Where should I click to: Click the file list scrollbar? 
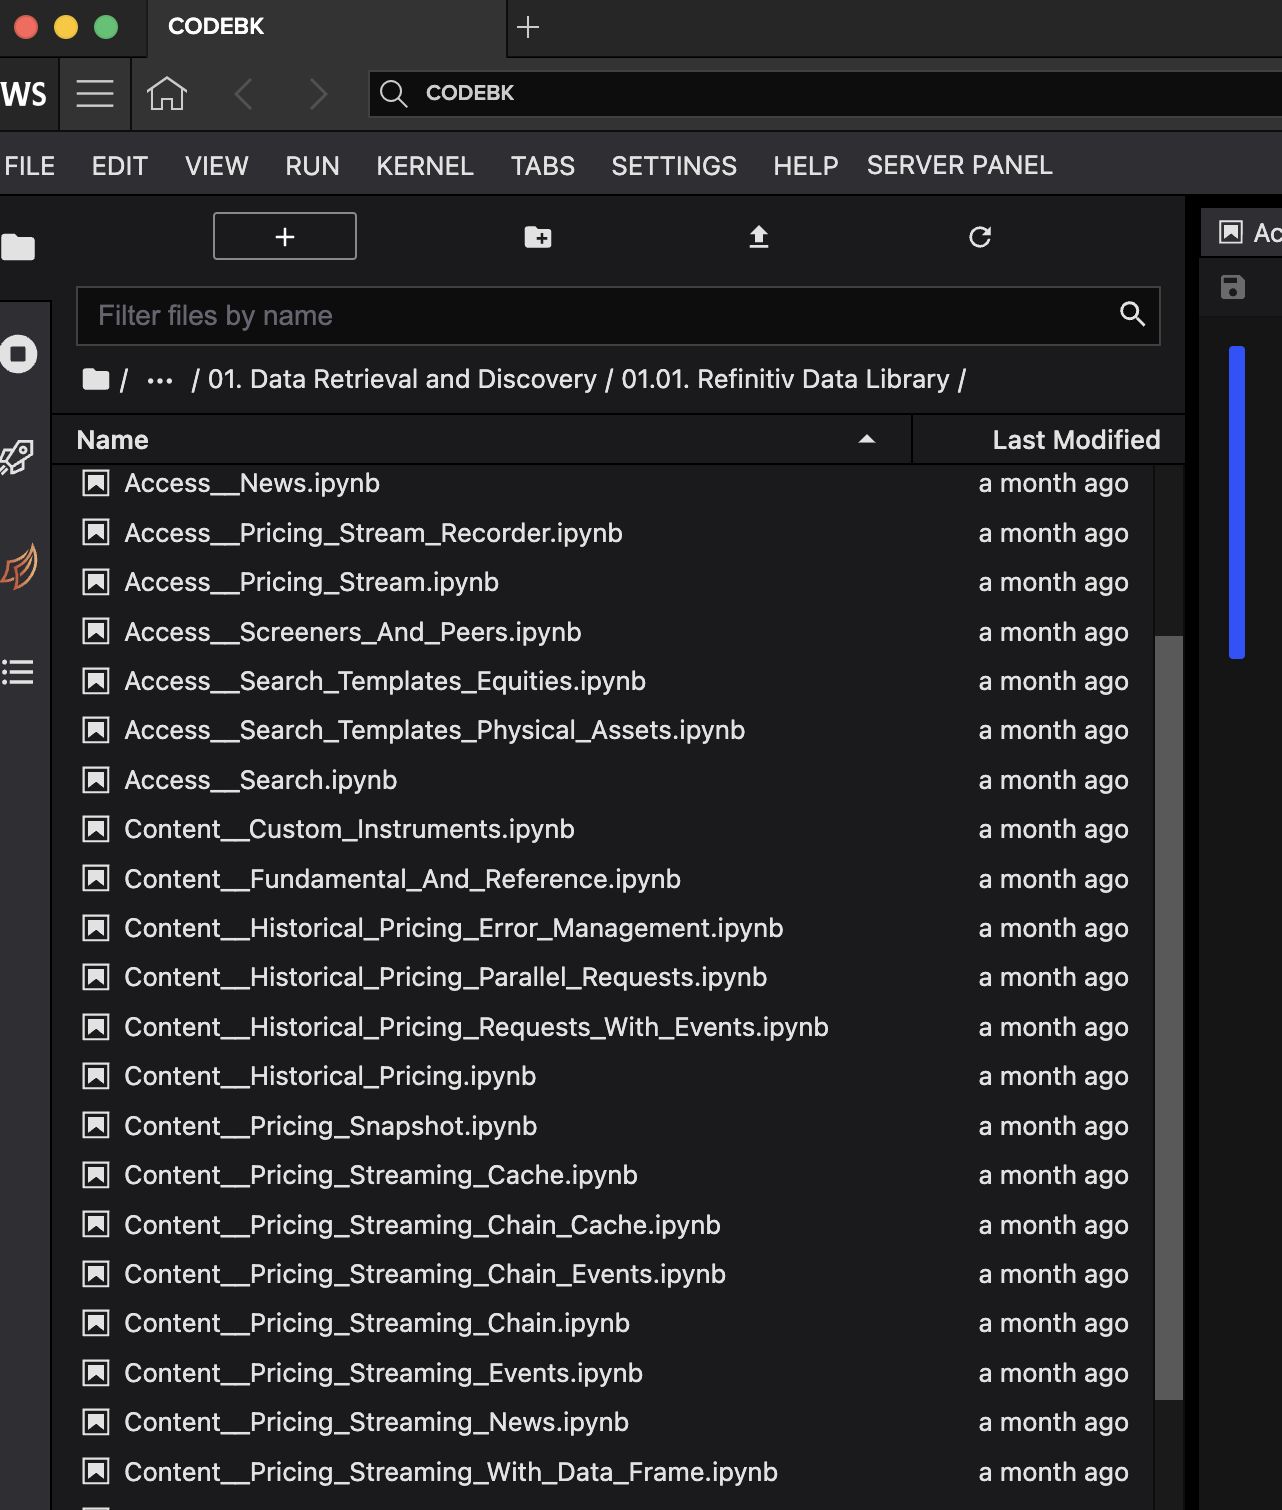point(1168,1017)
